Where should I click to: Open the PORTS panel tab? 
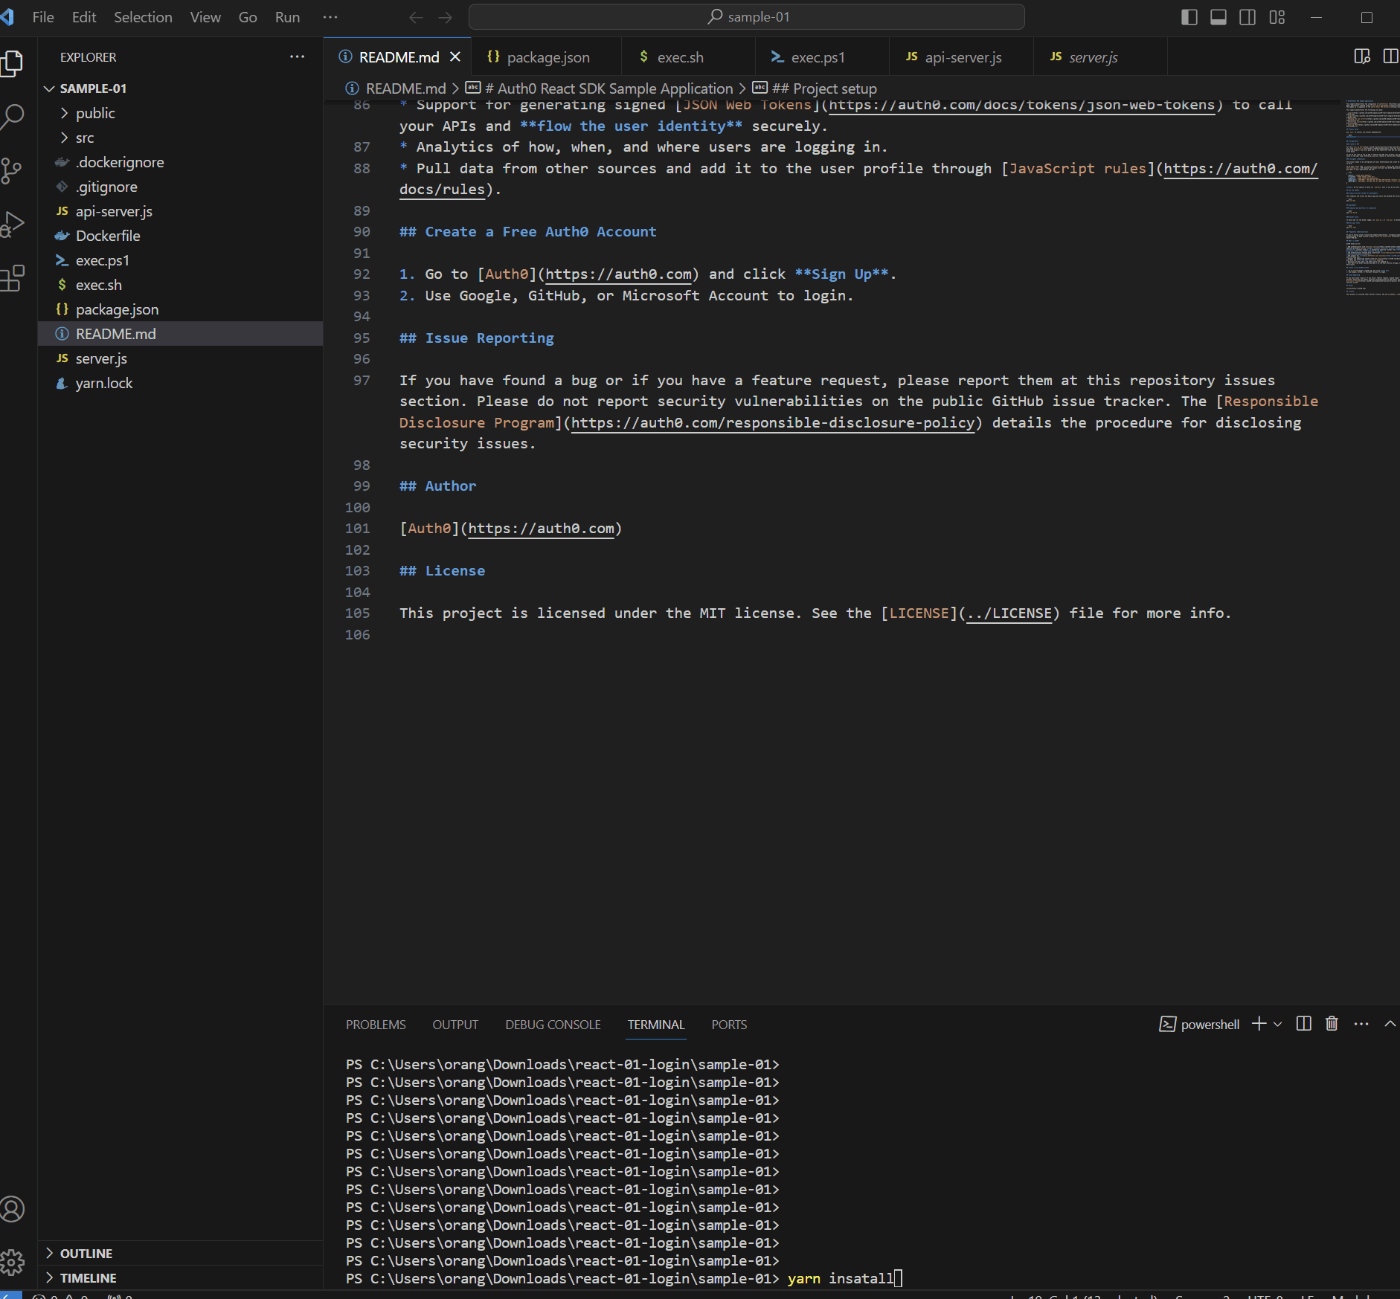click(x=729, y=1024)
